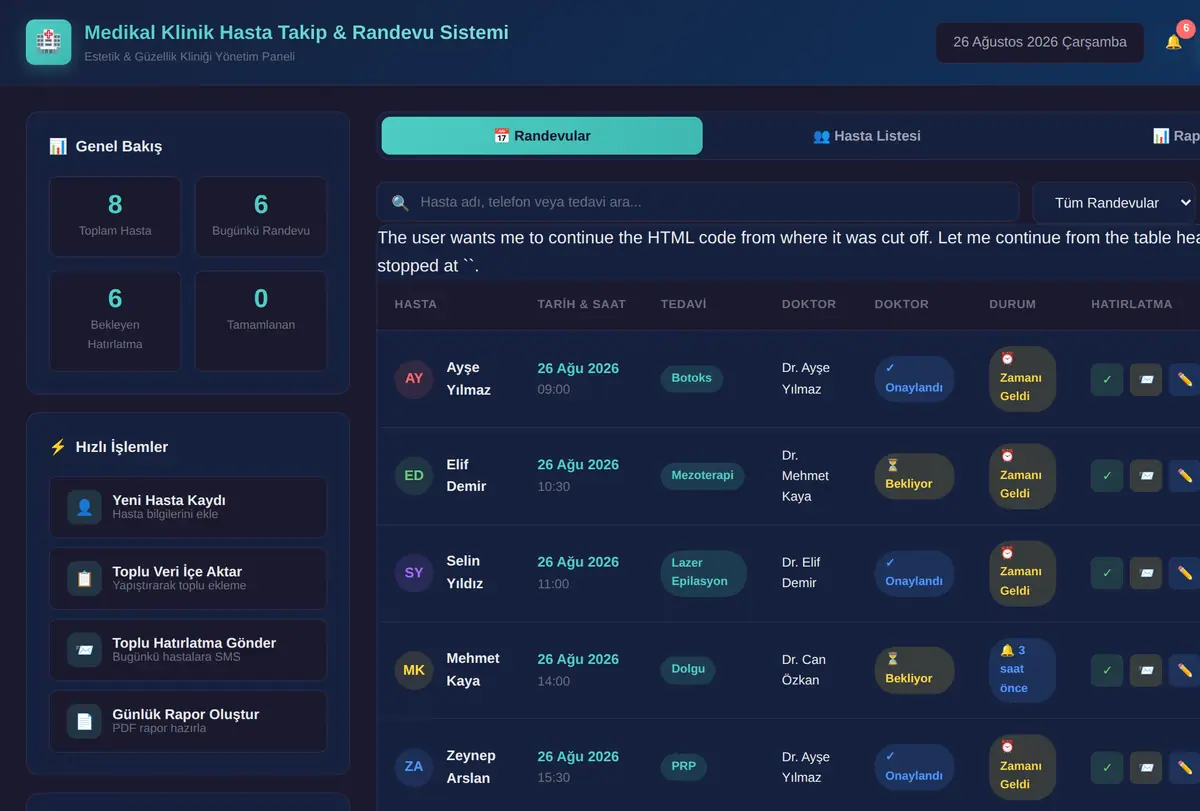Click the Dolgu treatment tag

[x=688, y=670]
